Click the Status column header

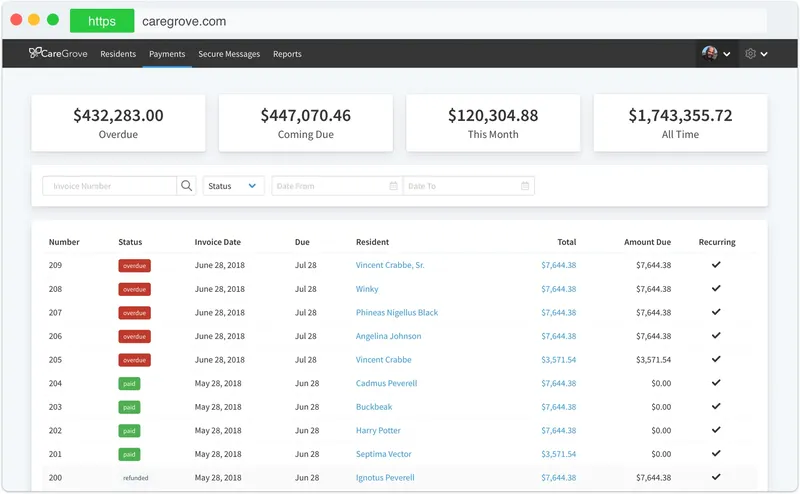coord(130,242)
